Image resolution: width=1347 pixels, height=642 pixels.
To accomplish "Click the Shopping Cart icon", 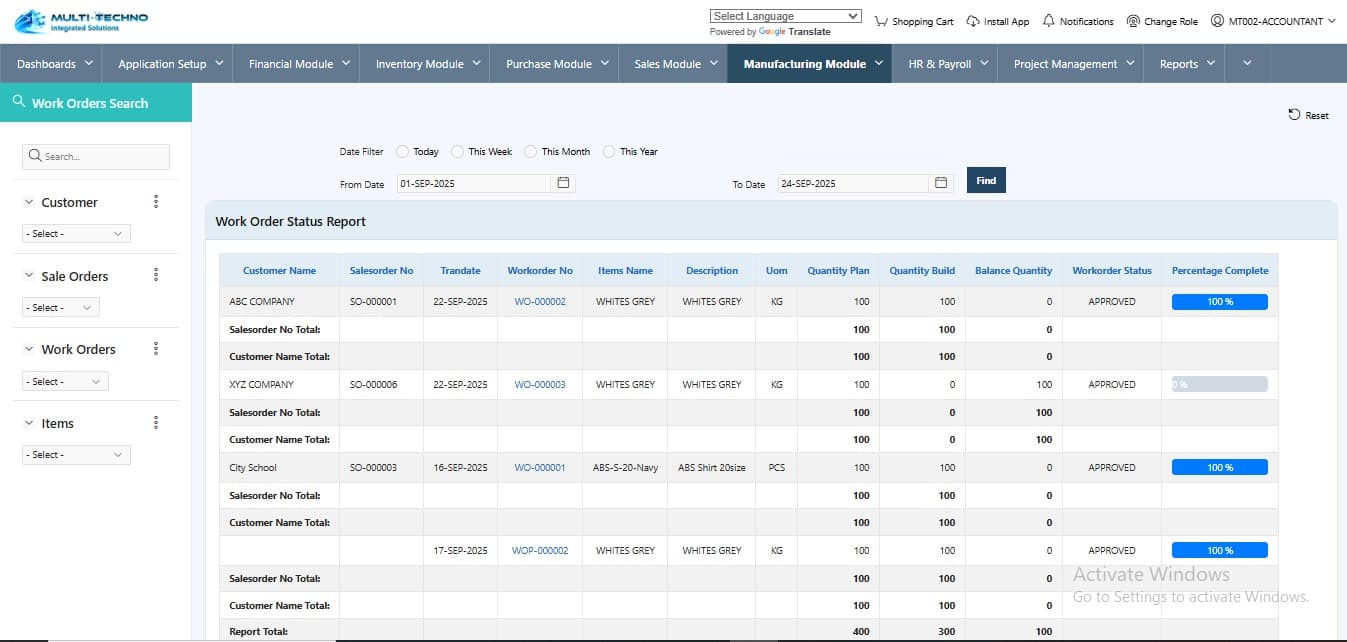I will tap(881, 21).
